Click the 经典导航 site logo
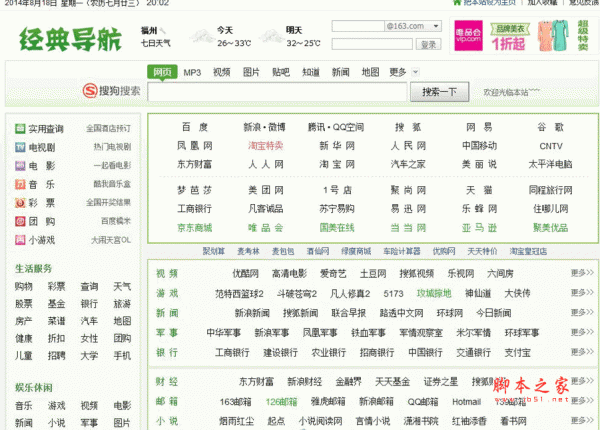 [70, 39]
